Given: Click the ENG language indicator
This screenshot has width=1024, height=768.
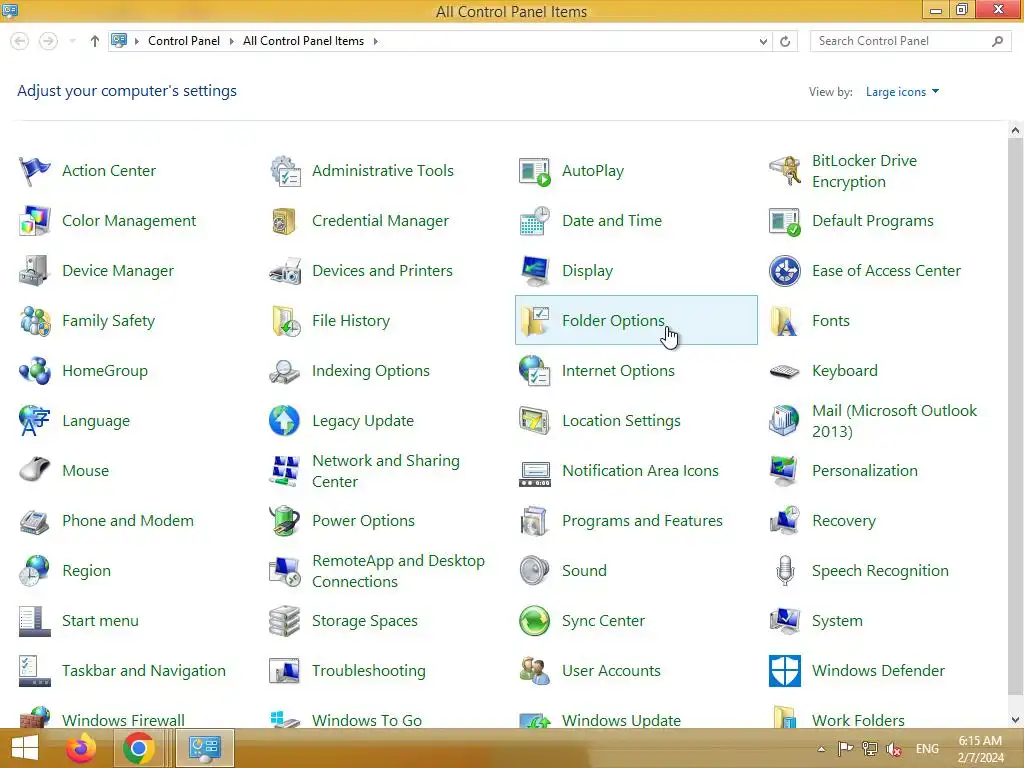Looking at the screenshot, I should point(927,749).
